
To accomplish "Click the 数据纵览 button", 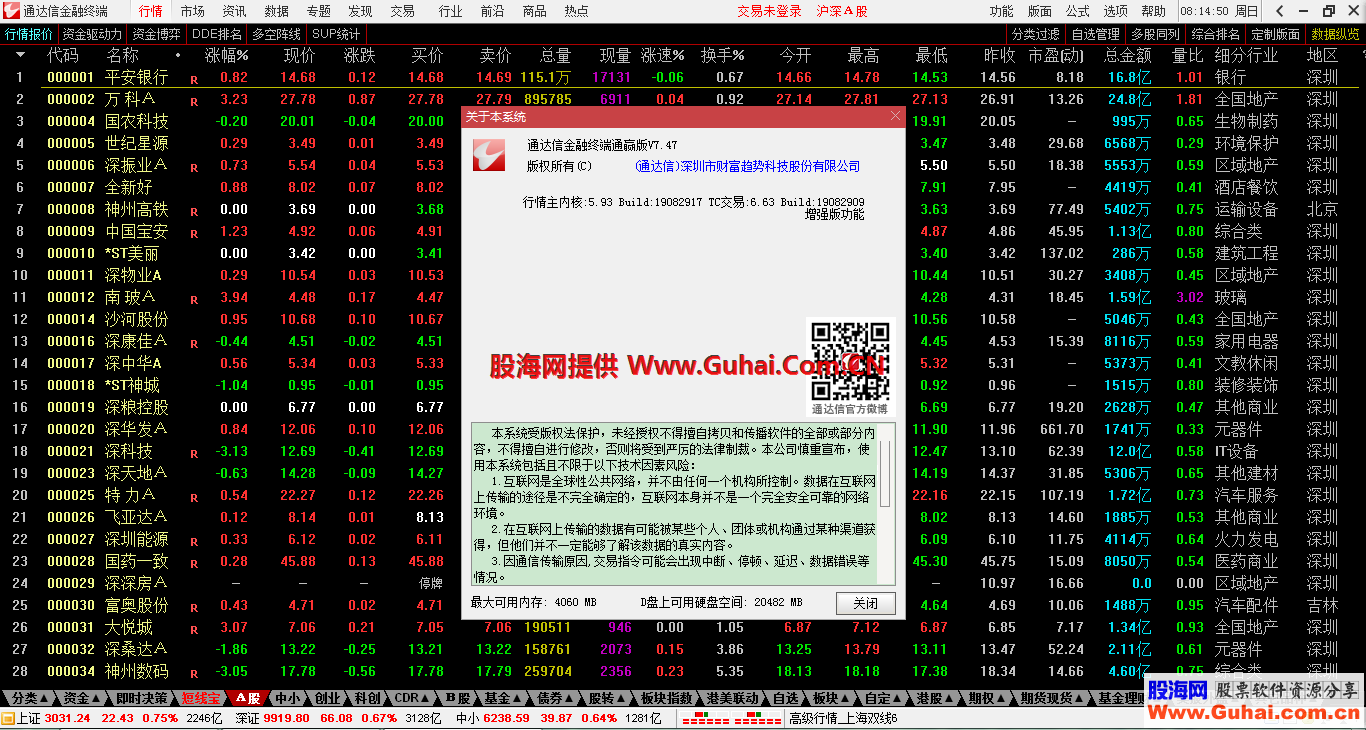I will 1335,34.
